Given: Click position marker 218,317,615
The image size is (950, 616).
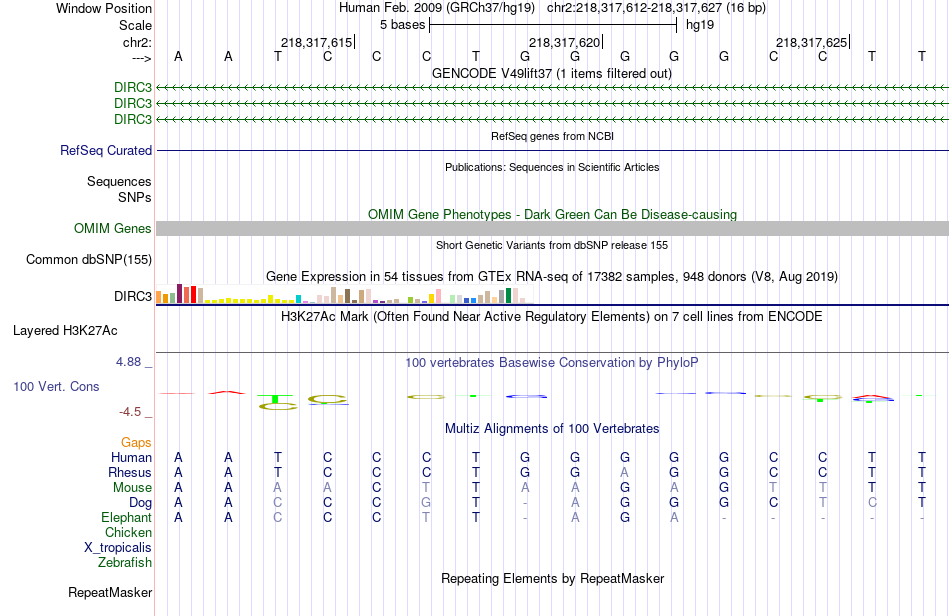Looking at the screenshot, I should pyautogui.click(x=316, y=42).
